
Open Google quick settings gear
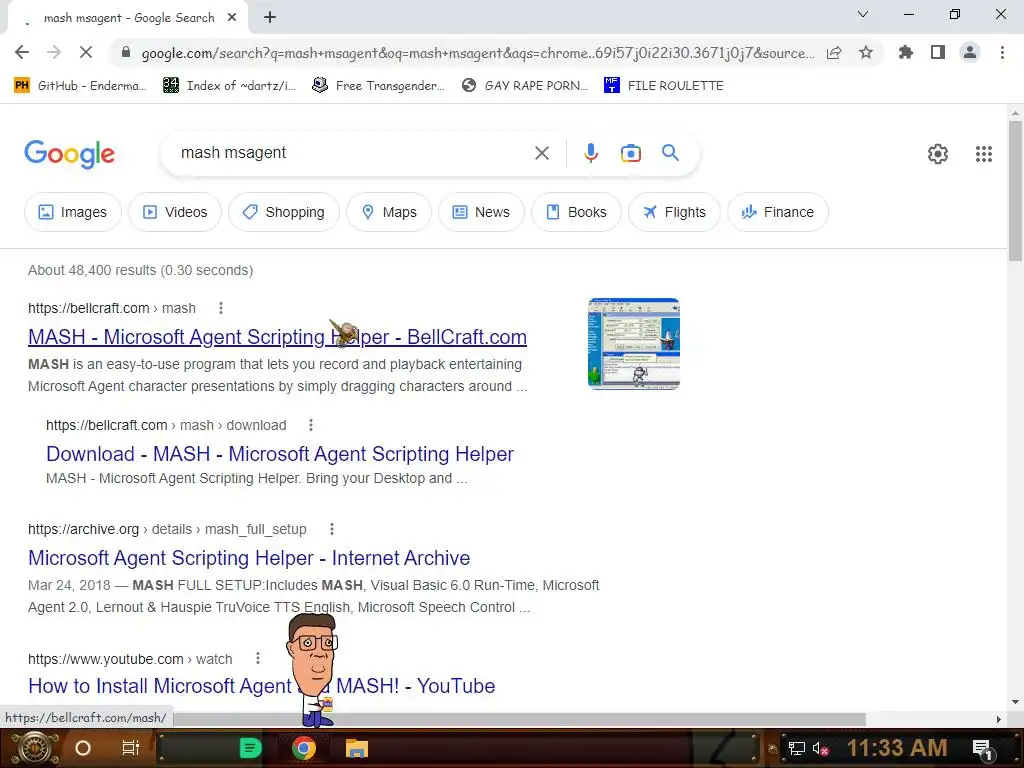938,153
